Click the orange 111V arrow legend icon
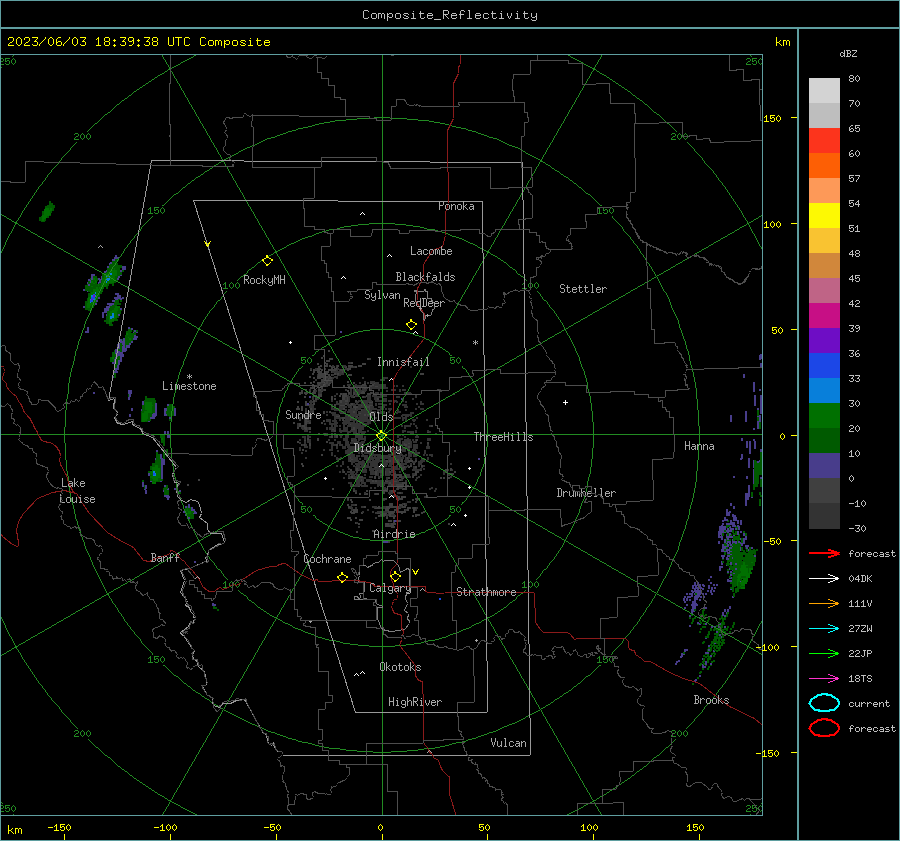 tap(824, 603)
